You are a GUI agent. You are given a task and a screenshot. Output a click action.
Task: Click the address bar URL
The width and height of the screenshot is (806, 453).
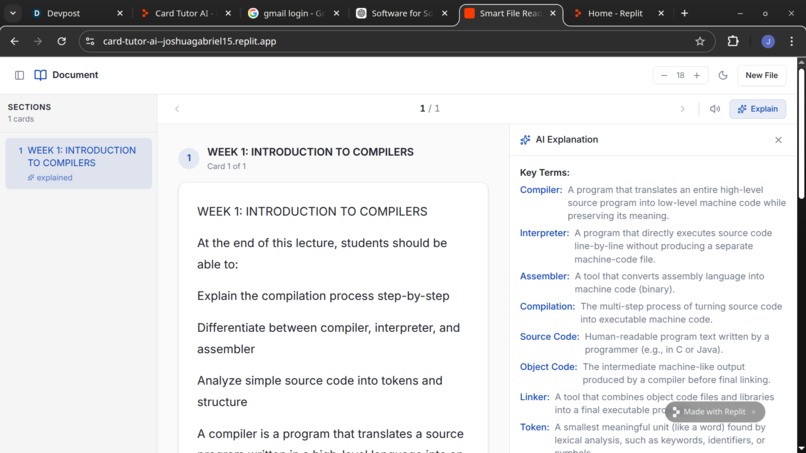pos(189,41)
